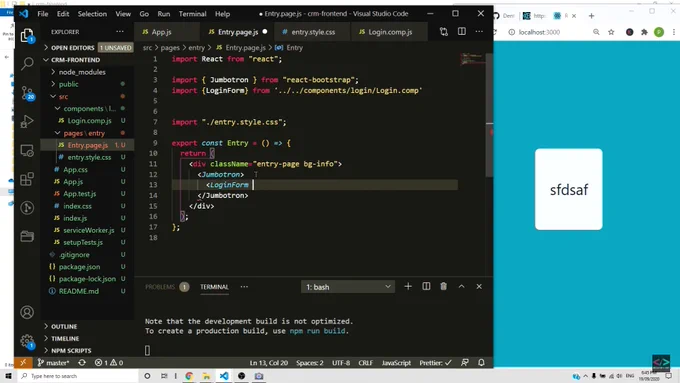Click CRLF end of line setting

point(365,363)
